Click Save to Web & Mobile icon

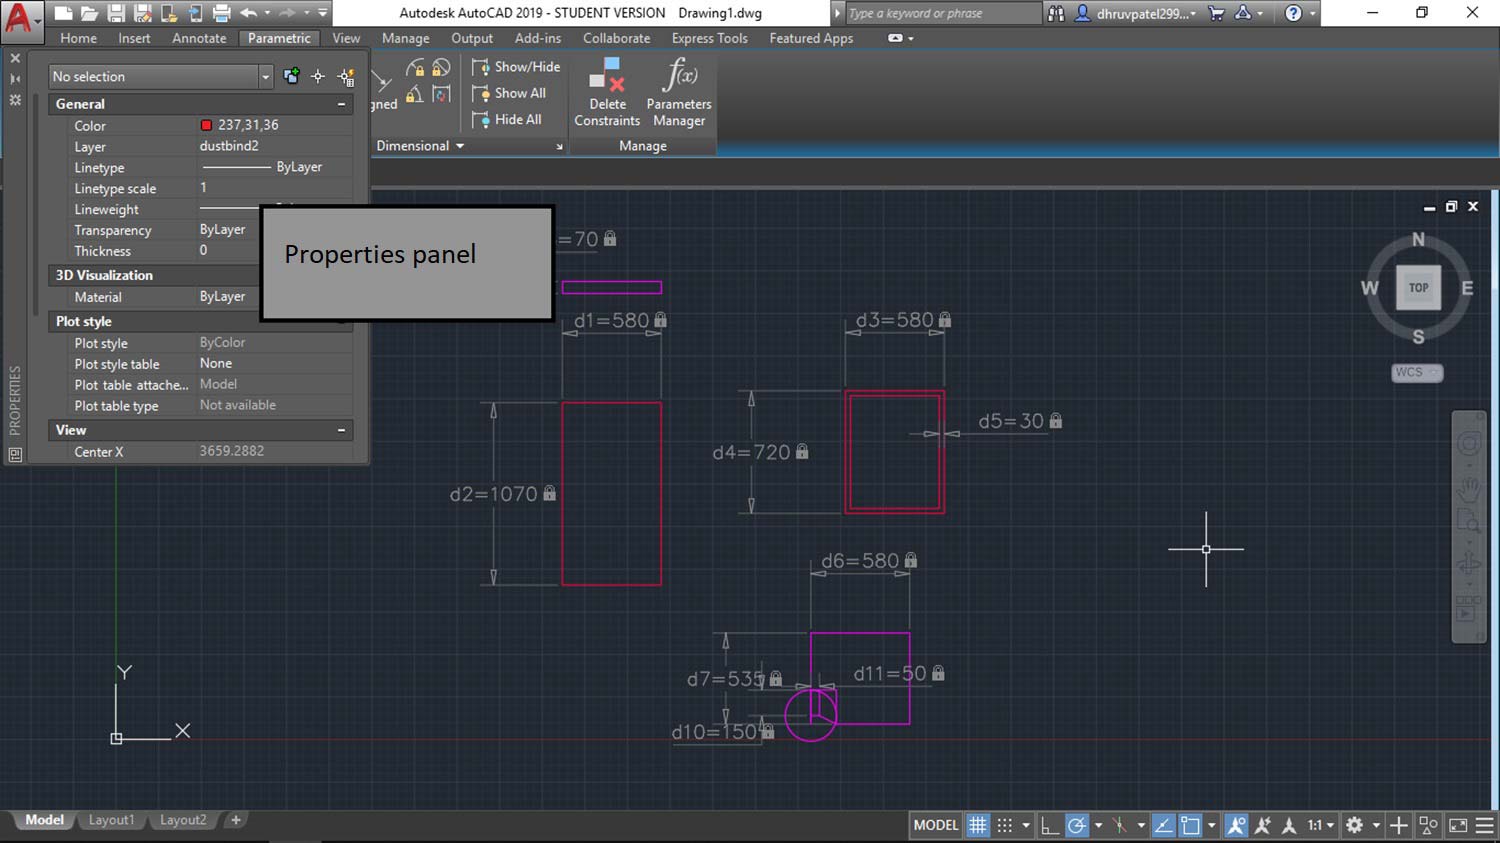pos(195,13)
